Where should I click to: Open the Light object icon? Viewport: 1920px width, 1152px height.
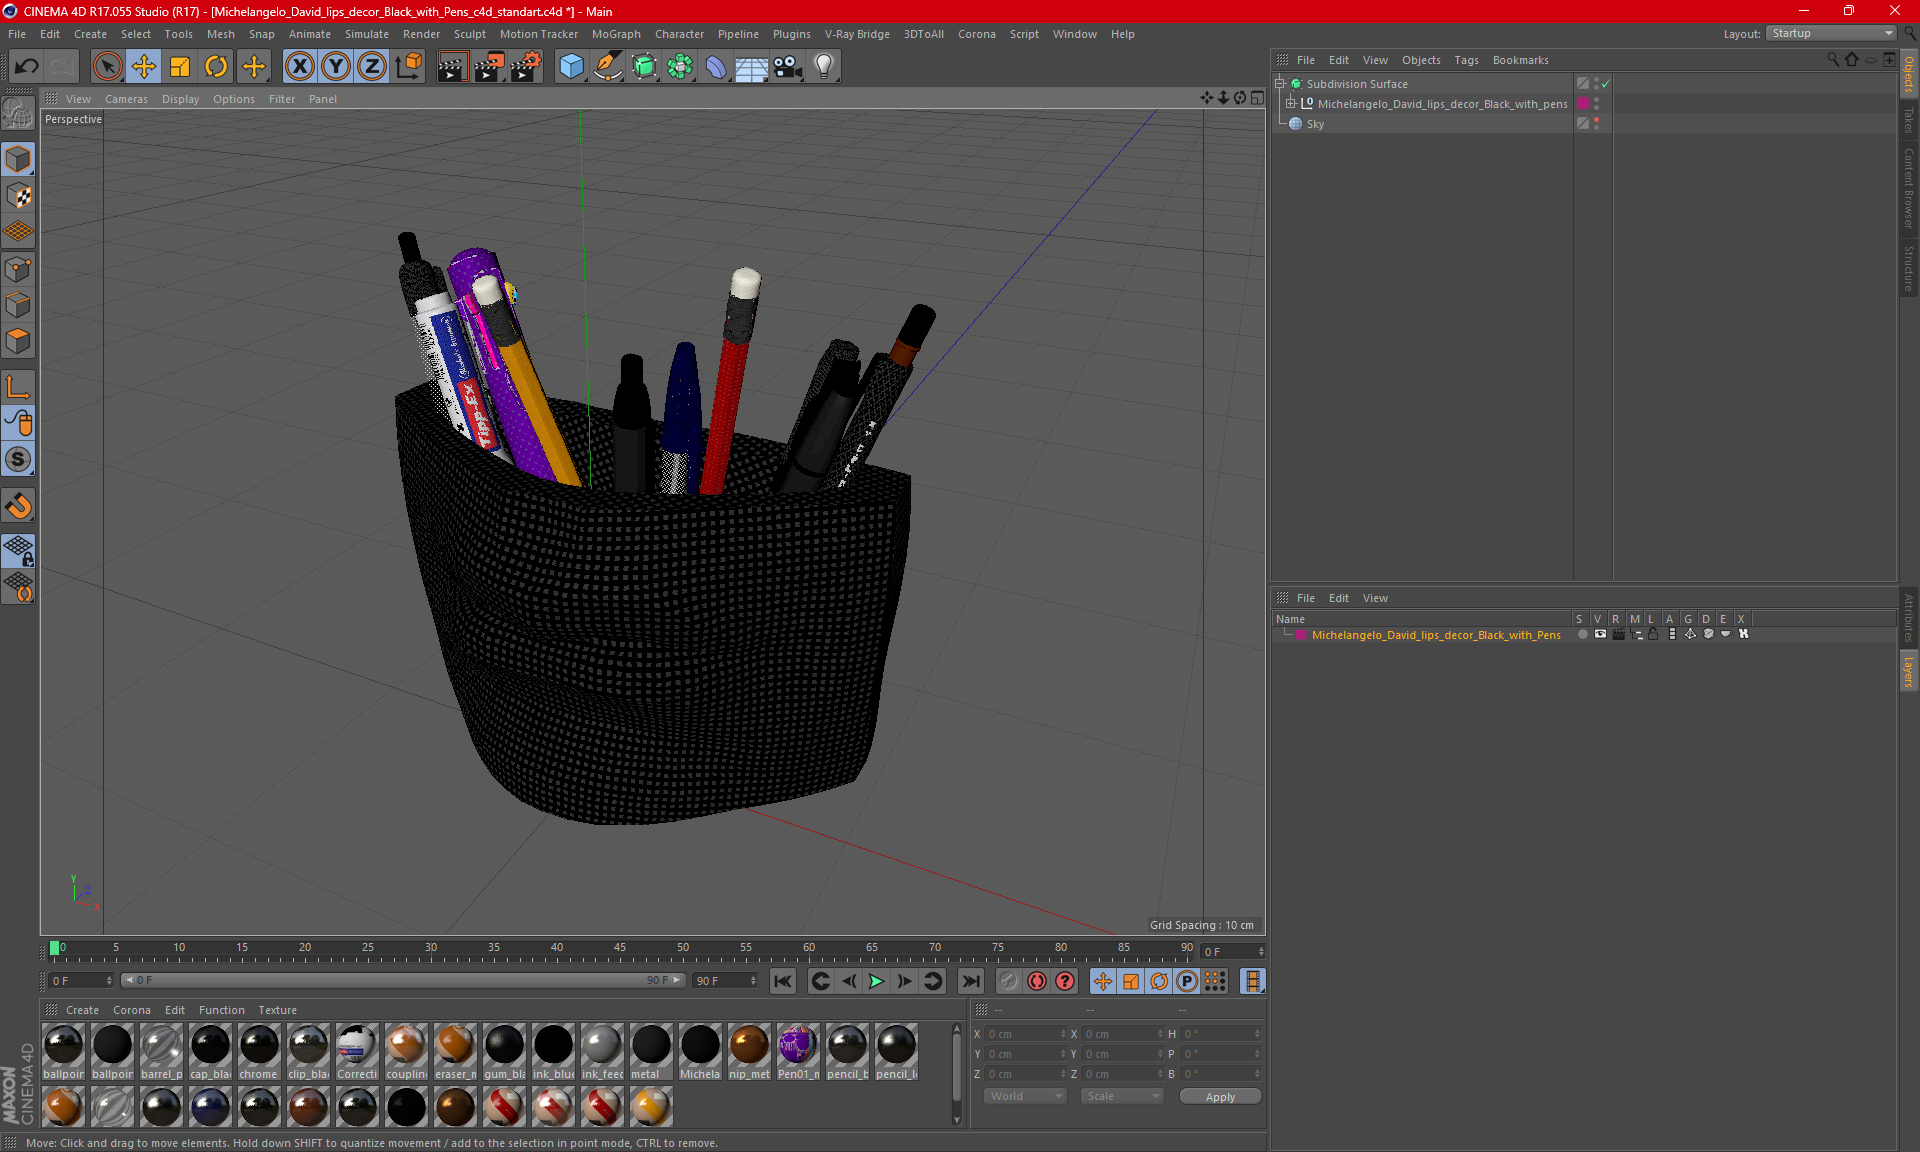click(824, 67)
